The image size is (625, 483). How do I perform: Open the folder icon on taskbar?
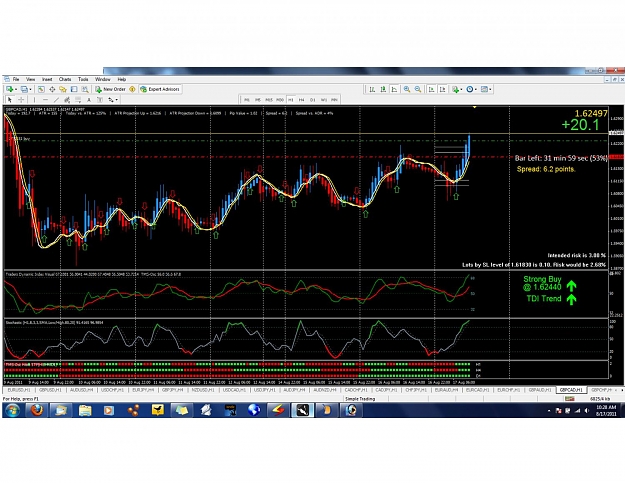(x=85, y=410)
